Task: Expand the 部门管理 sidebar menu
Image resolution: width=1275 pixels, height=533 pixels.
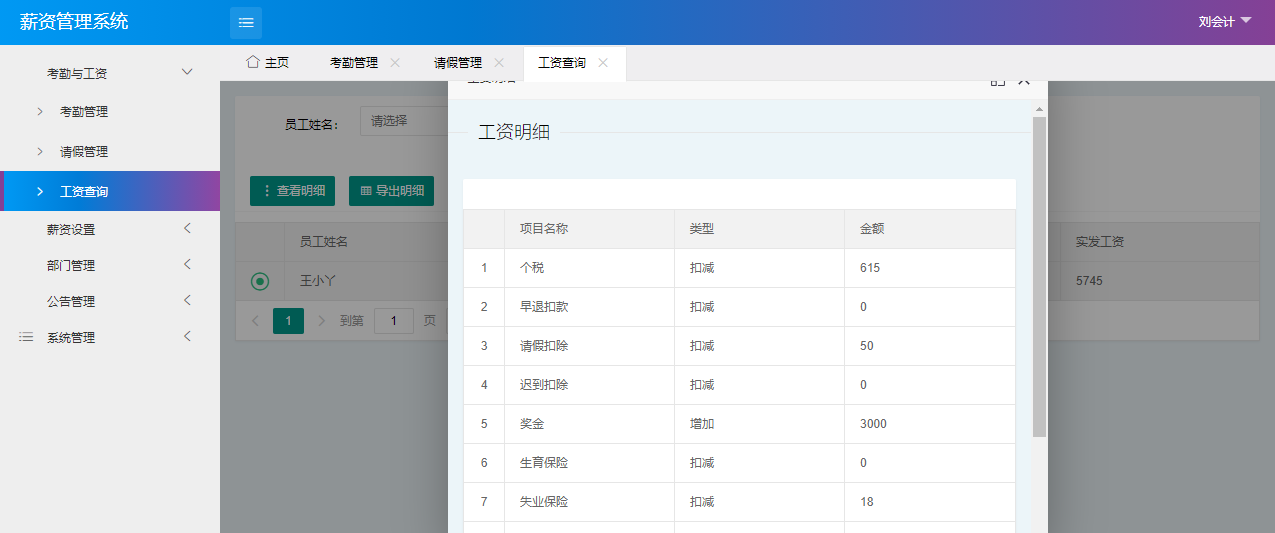Action: coord(186,265)
